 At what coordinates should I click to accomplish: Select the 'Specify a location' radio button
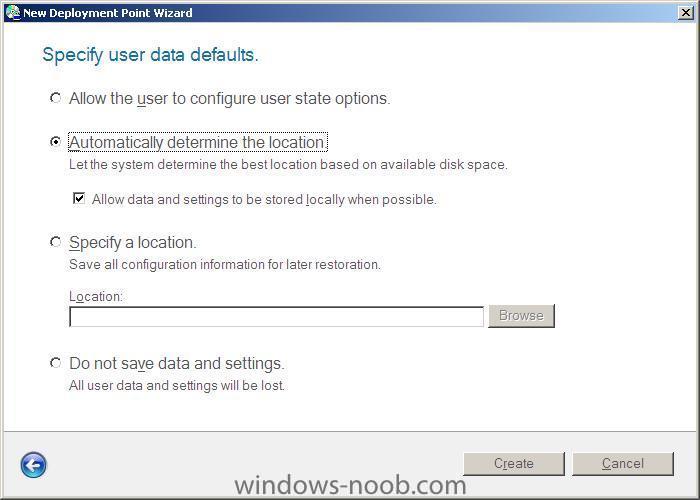pyautogui.click(x=55, y=242)
